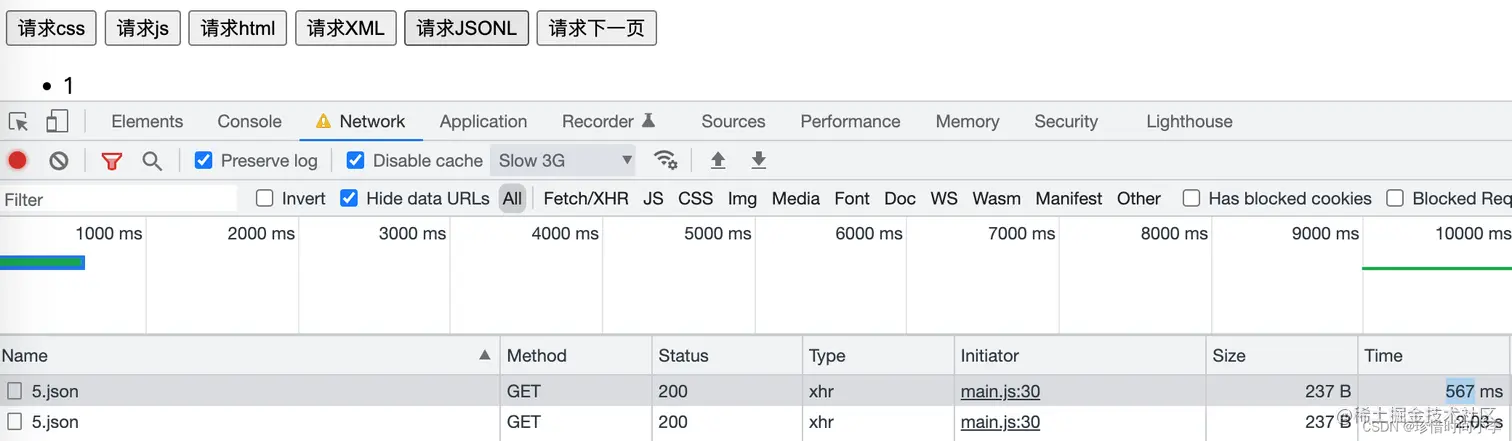
Task: Filter requests by Other type
Action: coord(1139,198)
